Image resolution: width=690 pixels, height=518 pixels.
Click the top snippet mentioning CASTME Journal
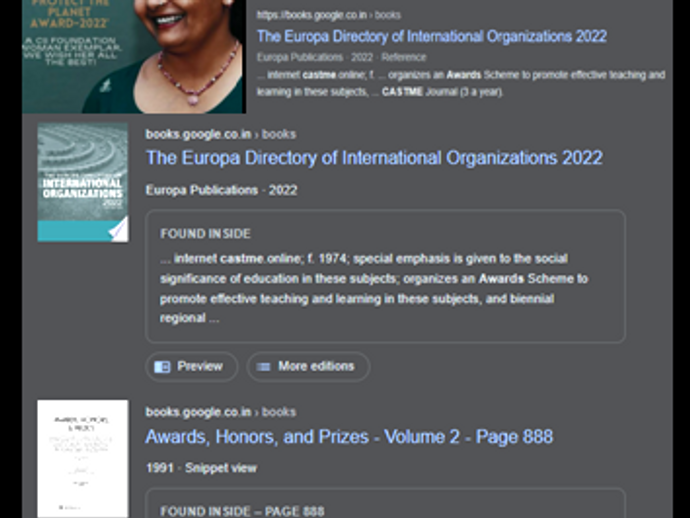click(461, 84)
